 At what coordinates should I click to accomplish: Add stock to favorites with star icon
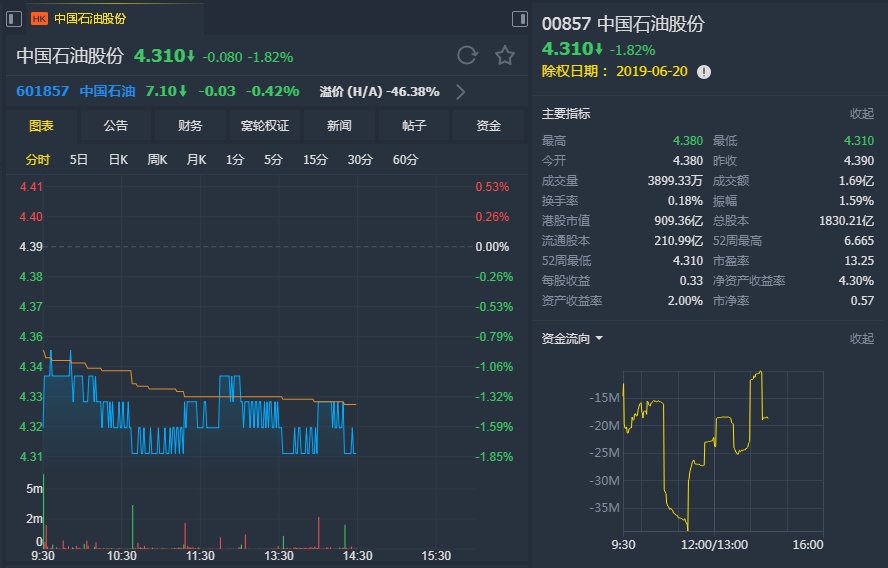point(505,56)
